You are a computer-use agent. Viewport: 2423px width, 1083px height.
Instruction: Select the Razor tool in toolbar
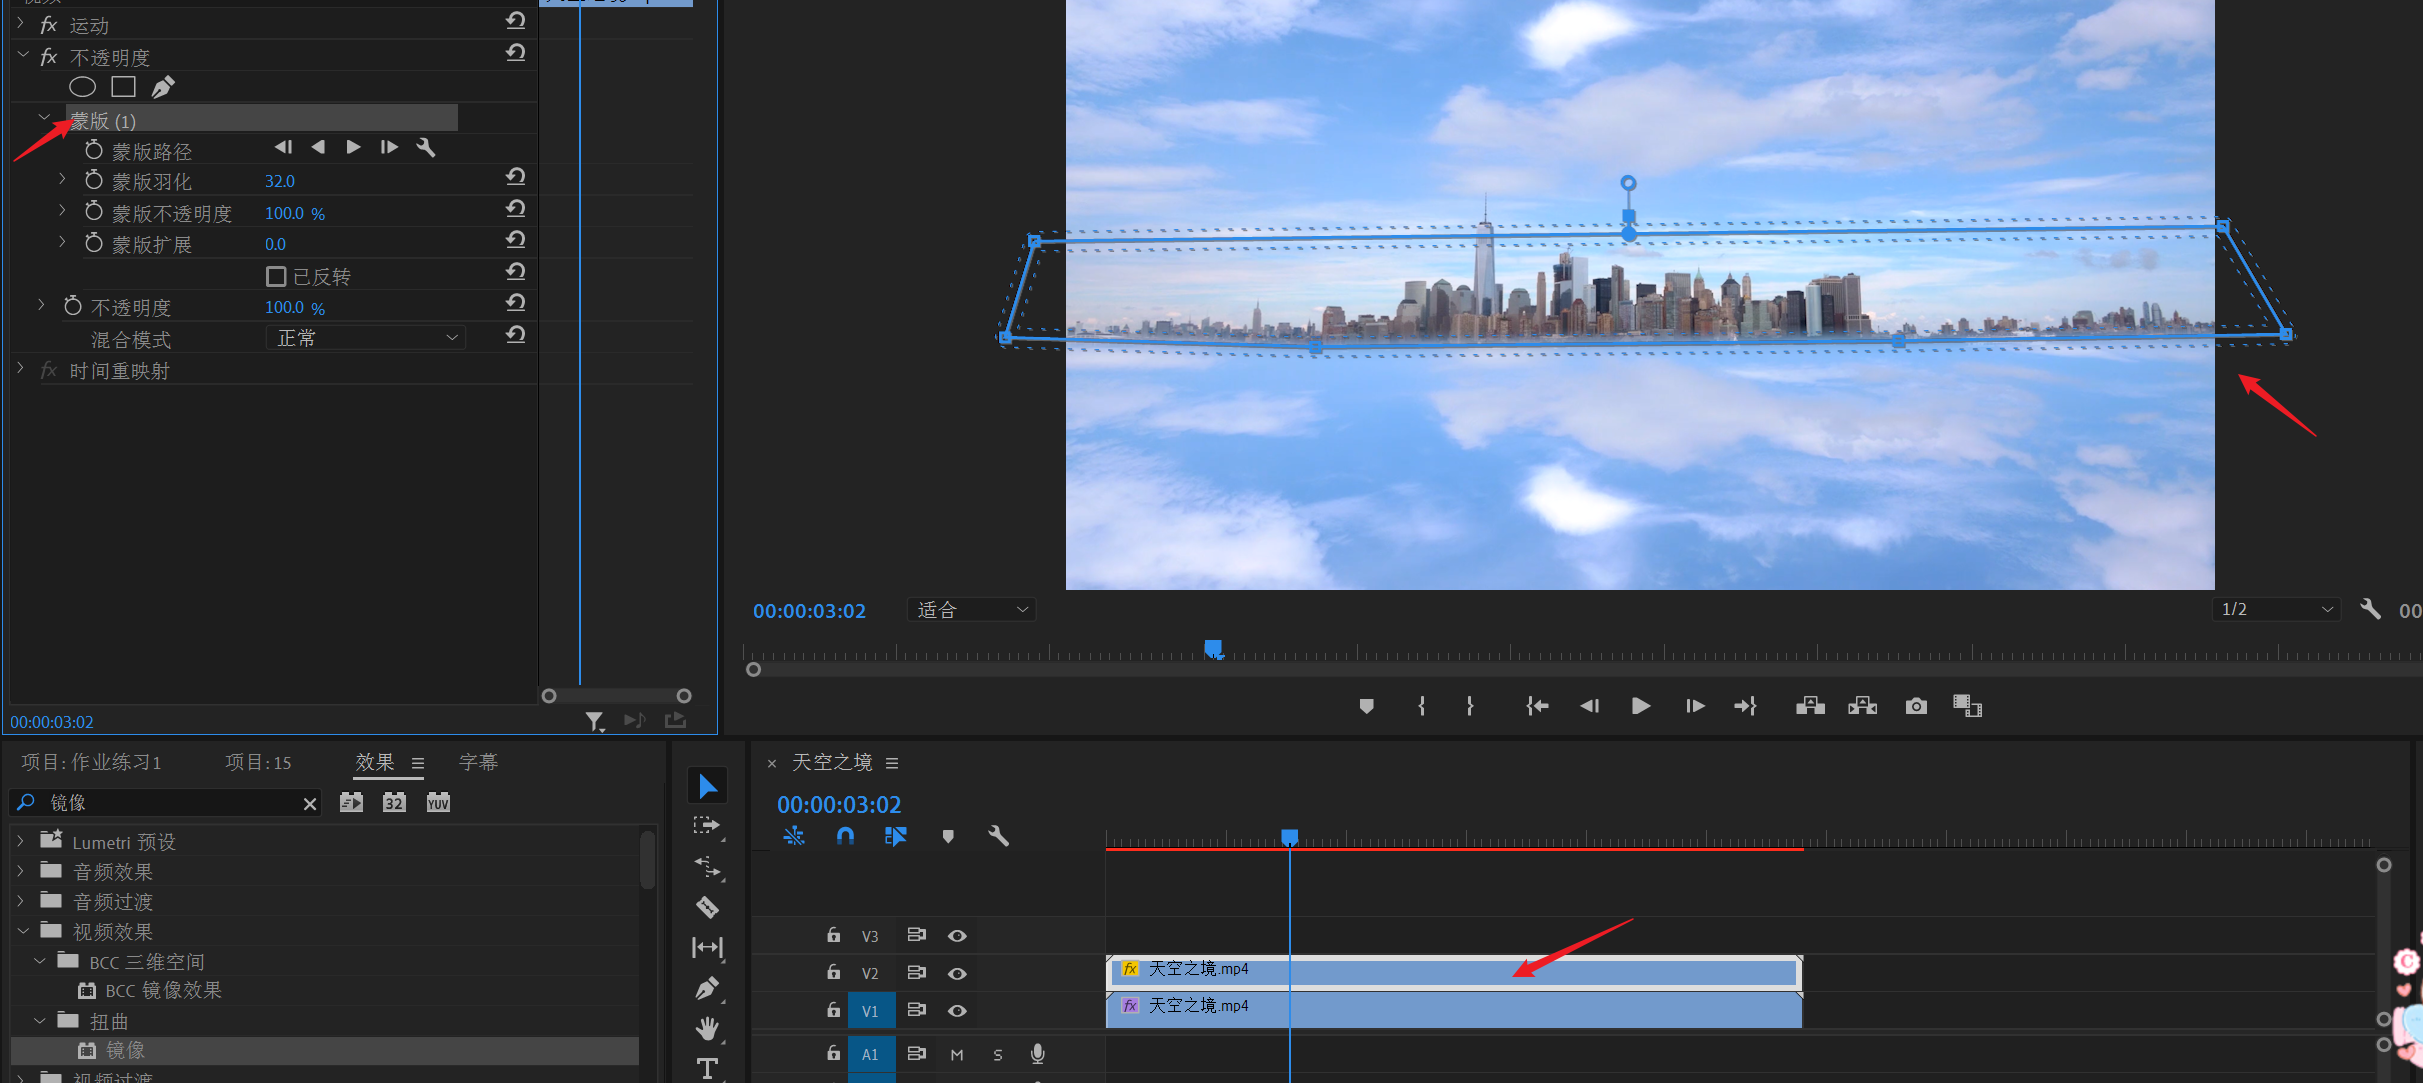707,907
